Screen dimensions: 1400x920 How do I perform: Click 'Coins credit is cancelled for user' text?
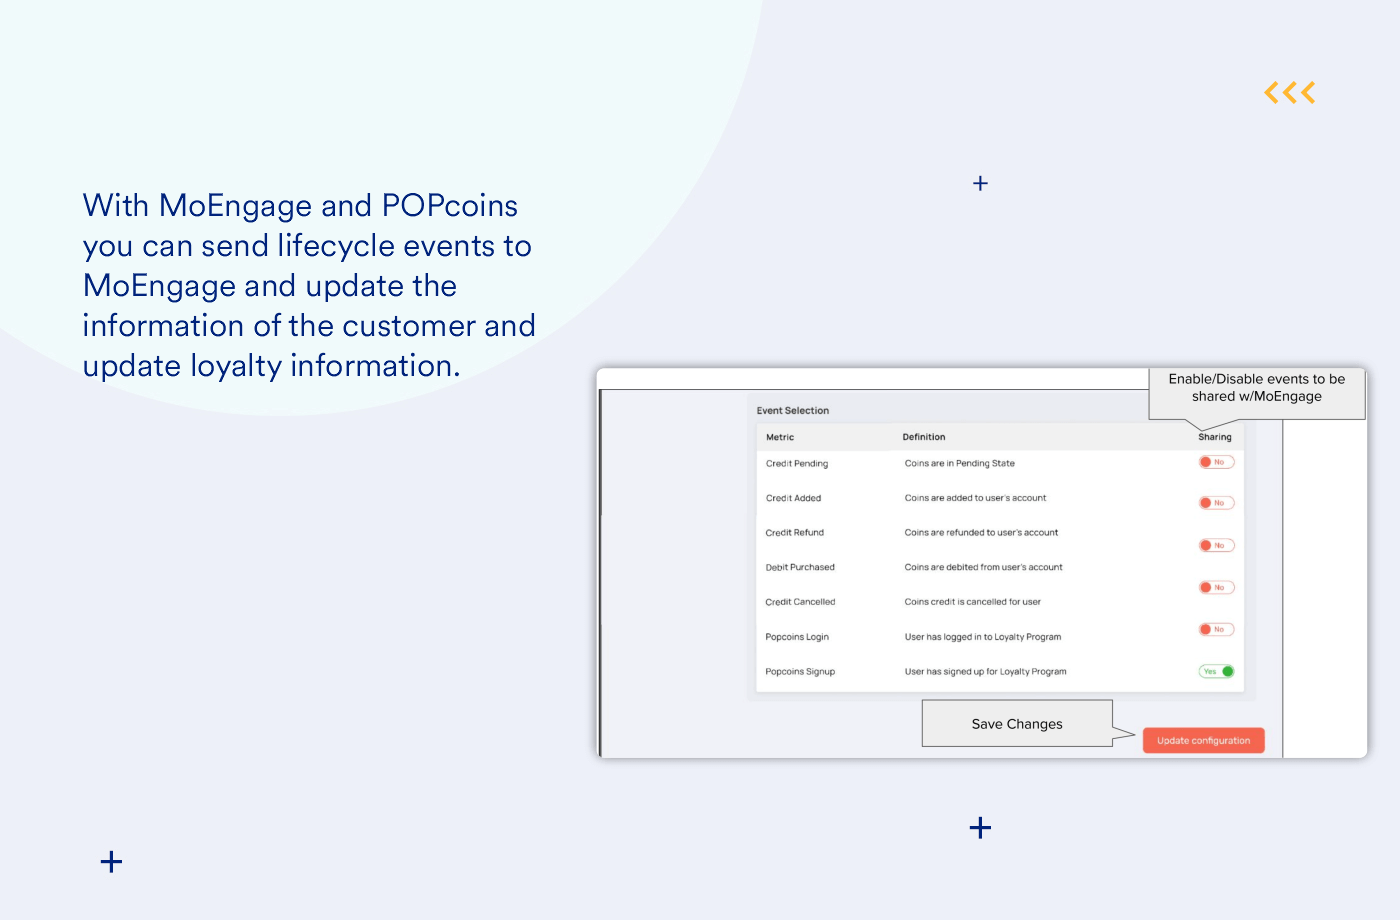[973, 602]
